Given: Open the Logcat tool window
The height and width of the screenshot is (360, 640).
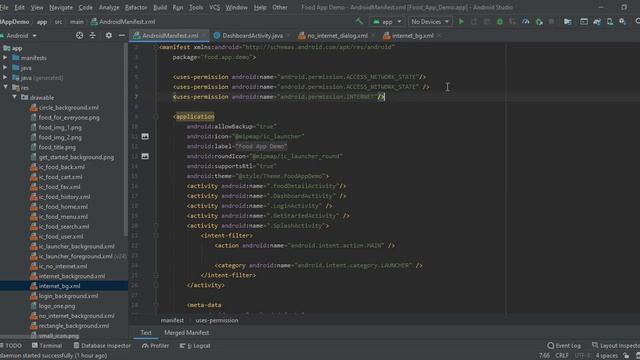Looking at the screenshot, I should tap(195, 346).
